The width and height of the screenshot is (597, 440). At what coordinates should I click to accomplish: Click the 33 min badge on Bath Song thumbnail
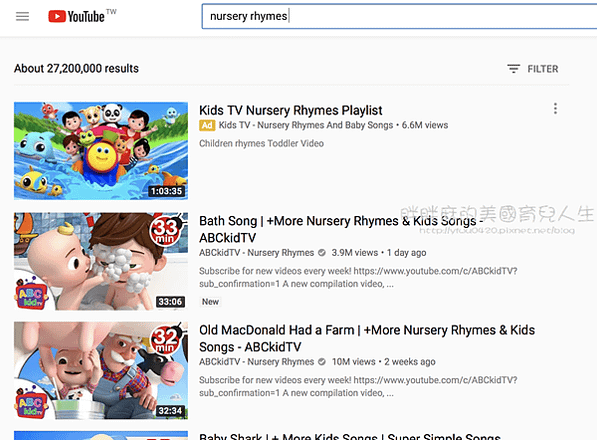165,231
